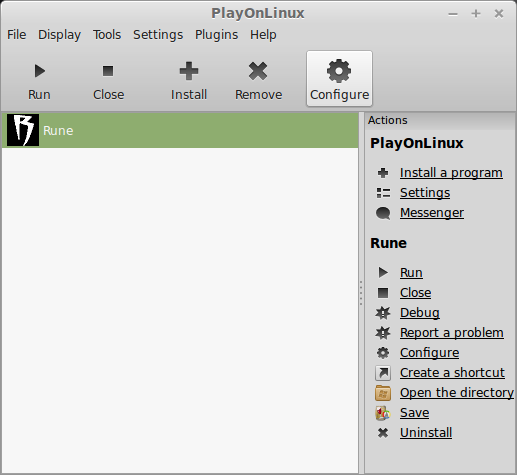This screenshot has width=517, height=475.
Task: Click the Uninstall X icon in sidebar
Action: [x=383, y=433]
